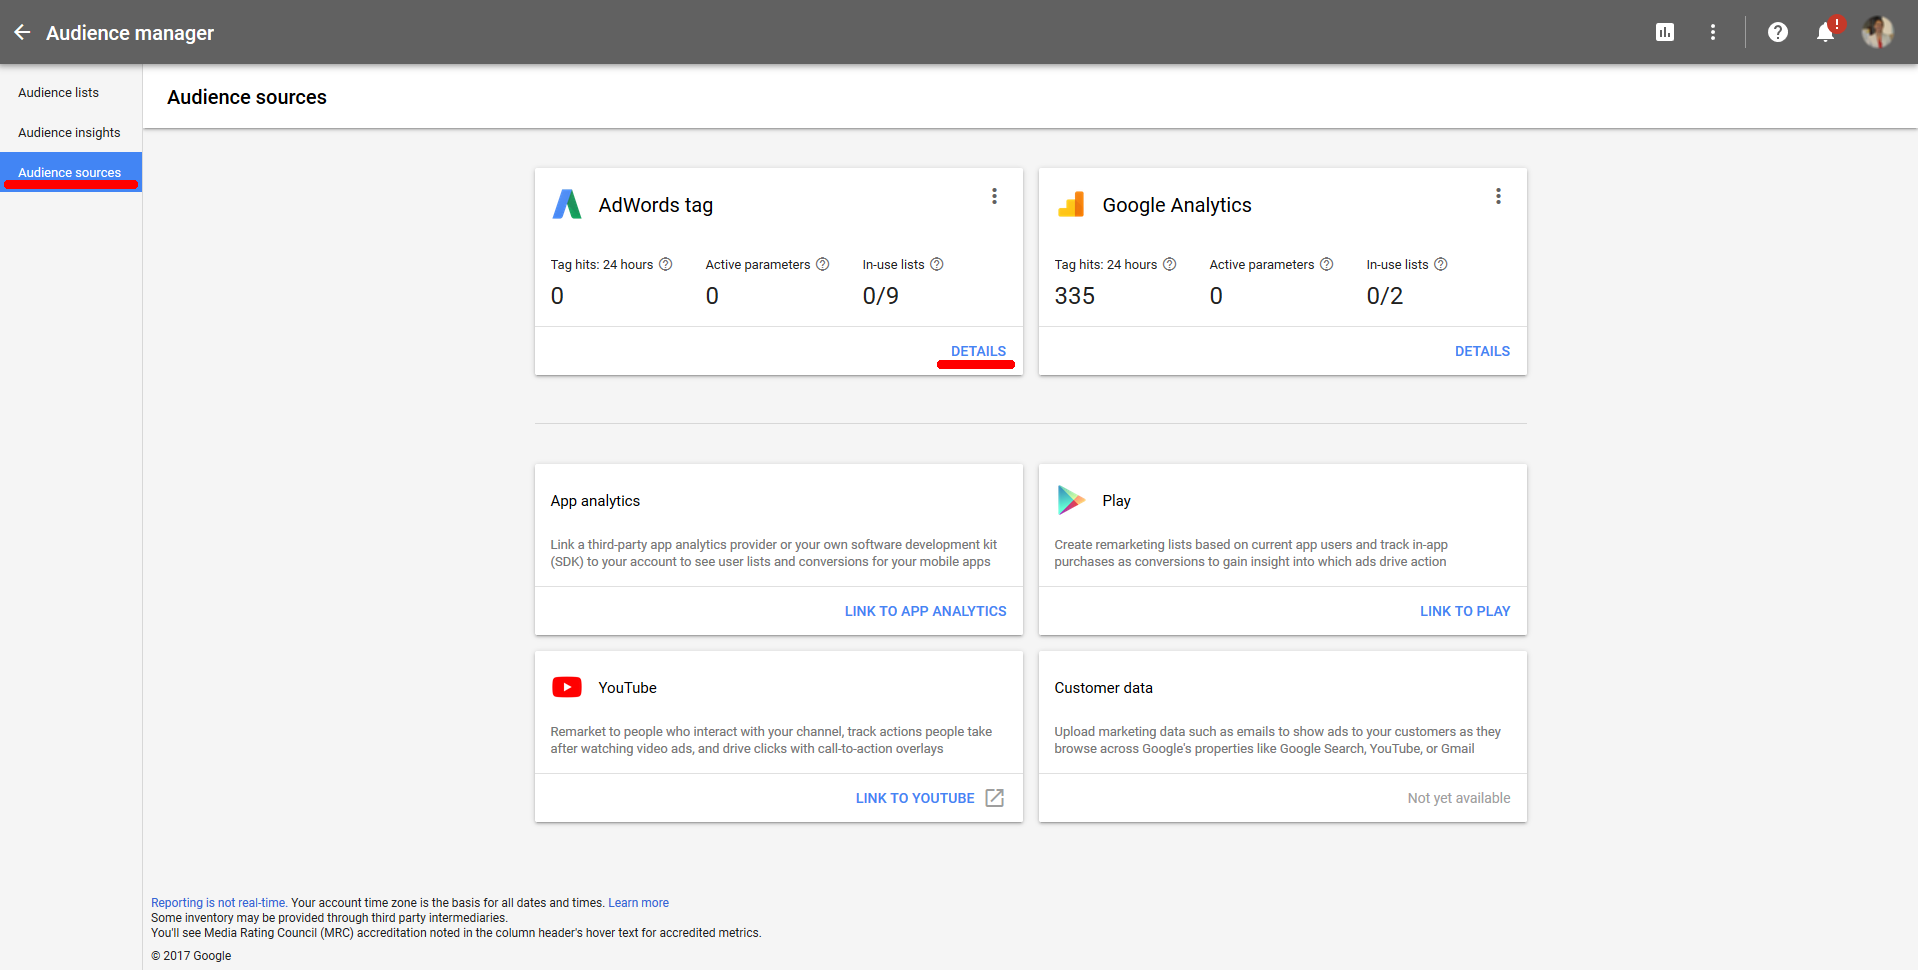Switch to Audience lists in the sidebar
This screenshot has height=970, width=1918.
(x=57, y=92)
